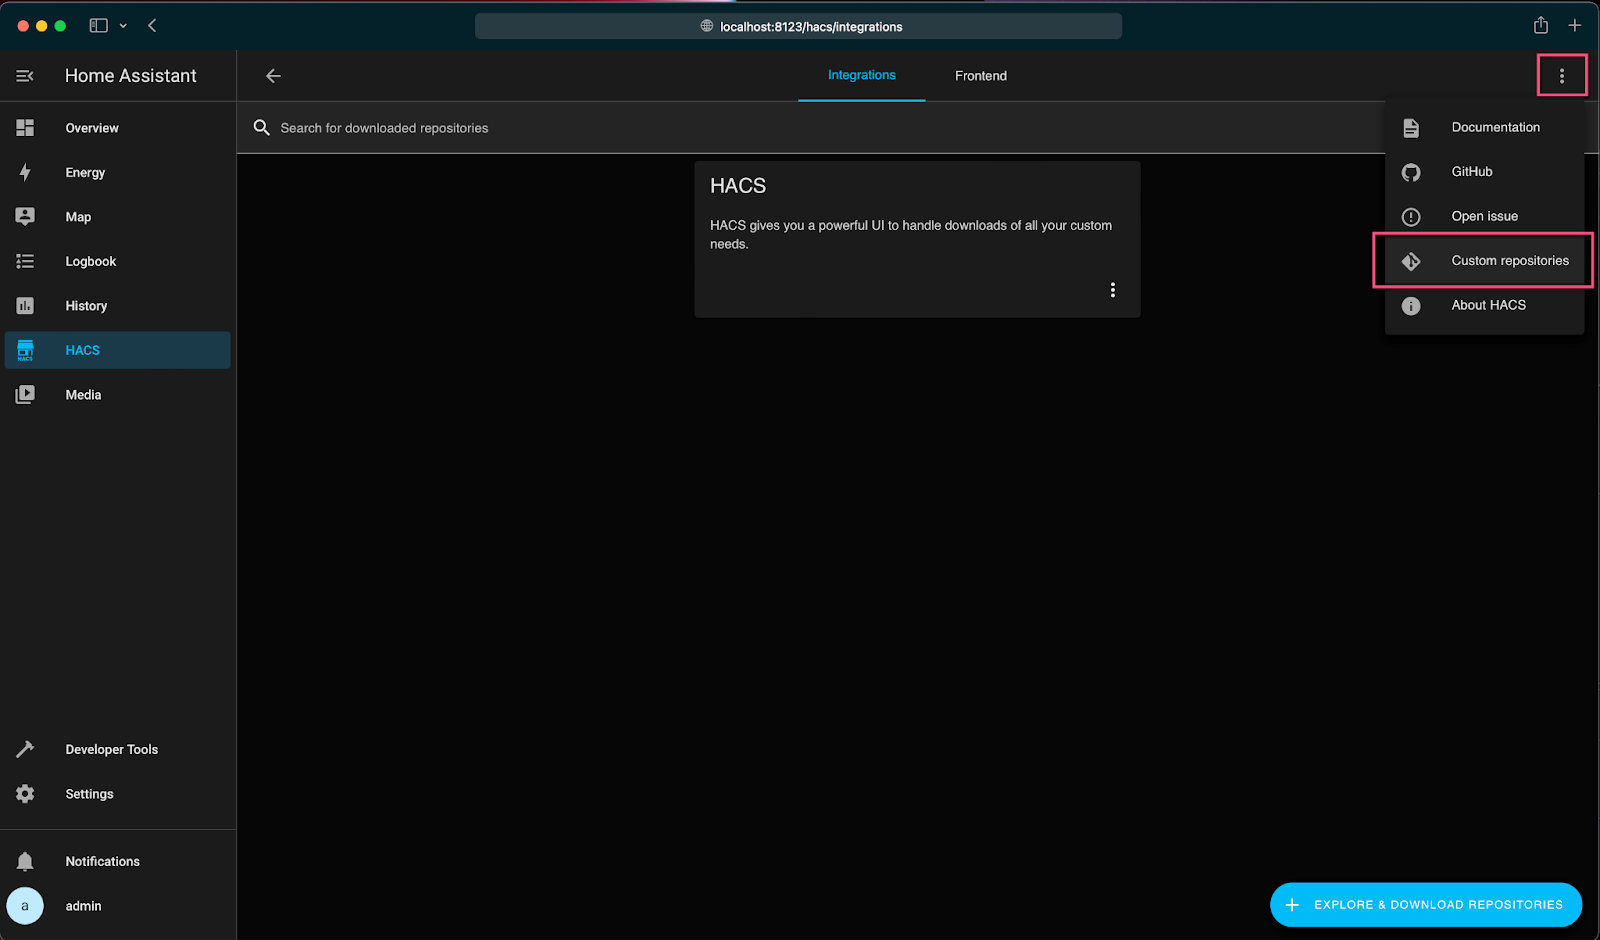This screenshot has width=1600, height=940.
Task: Click the GitHub logo icon
Action: pos(1411,172)
